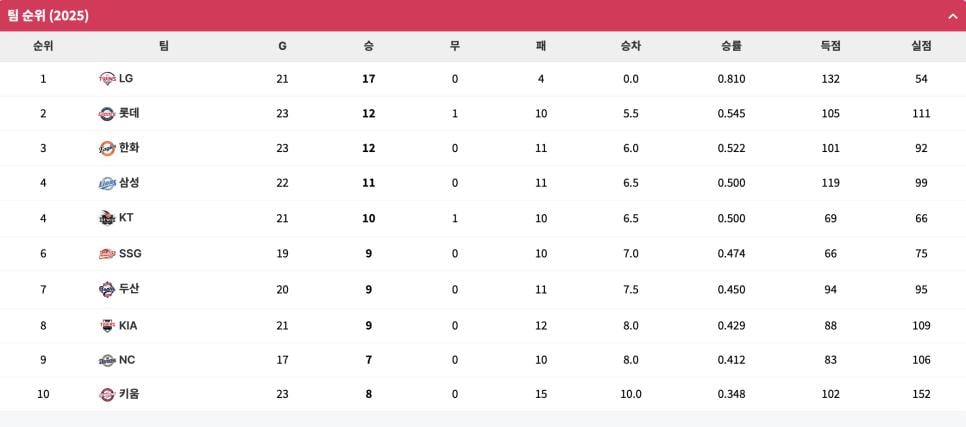Sort by the 승차 column header
The width and height of the screenshot is (966, 427).
[630, 46]
